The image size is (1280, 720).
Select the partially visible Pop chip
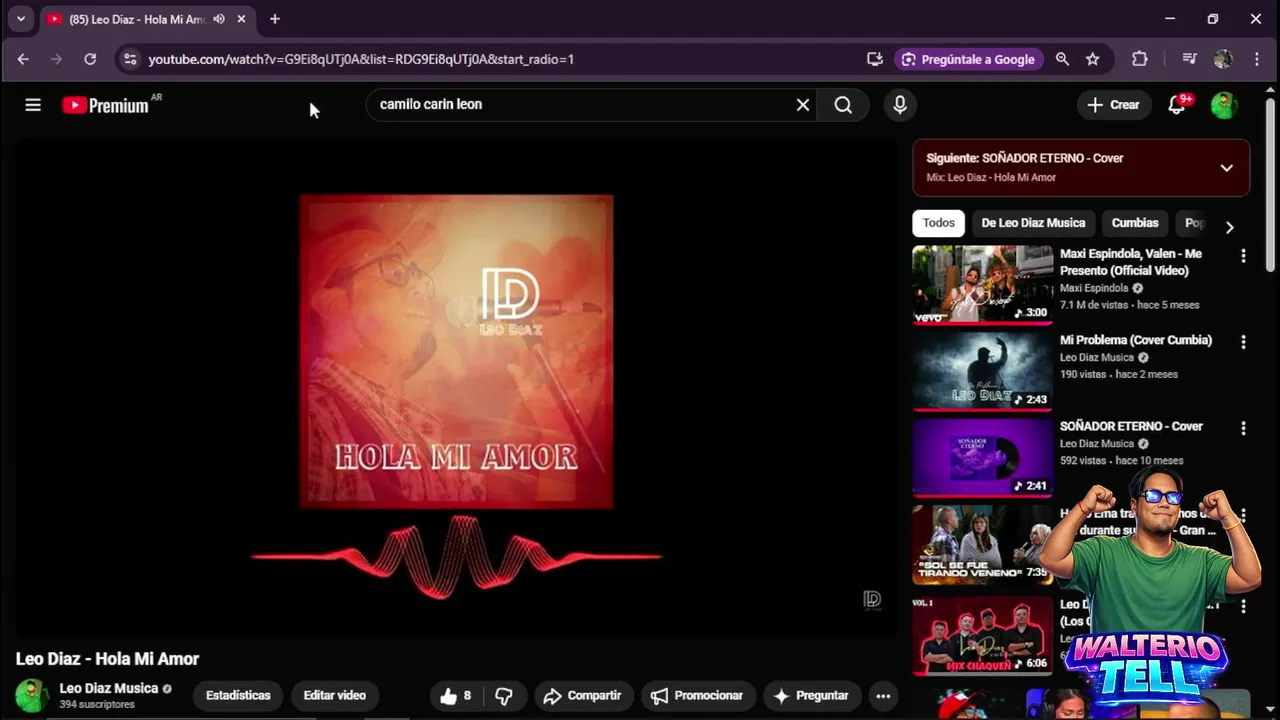(x=1193, y=223)
